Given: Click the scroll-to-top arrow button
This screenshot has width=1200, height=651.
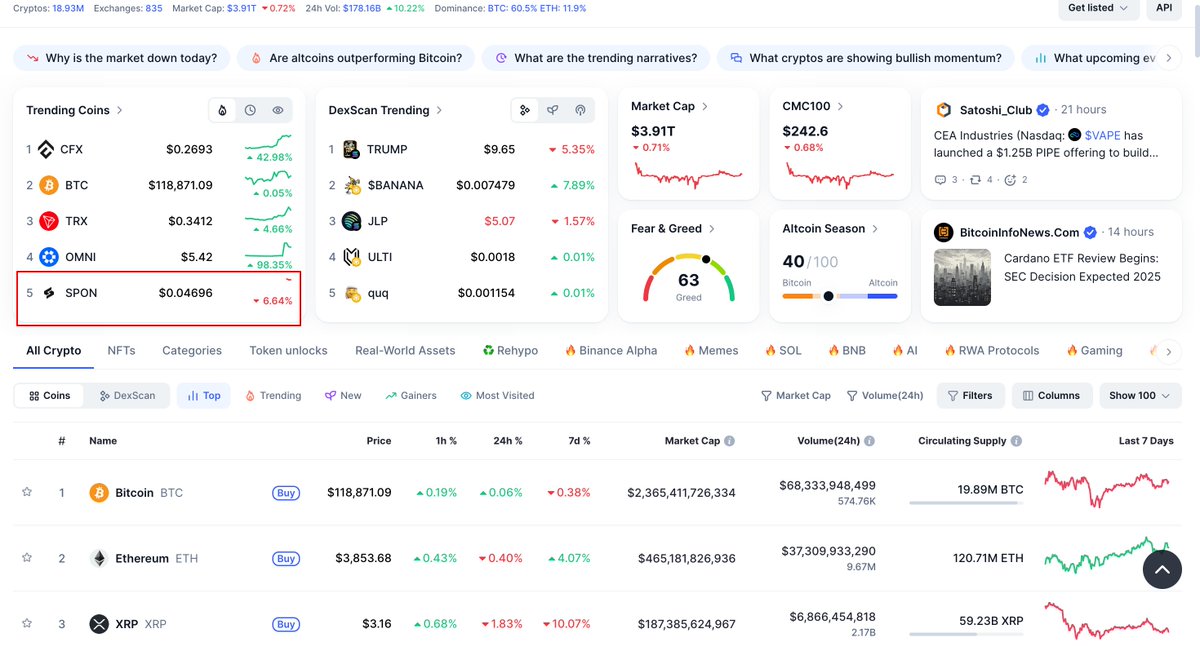Looking at the screenshot, I should pyautogui.click(x=1162, y=569).
